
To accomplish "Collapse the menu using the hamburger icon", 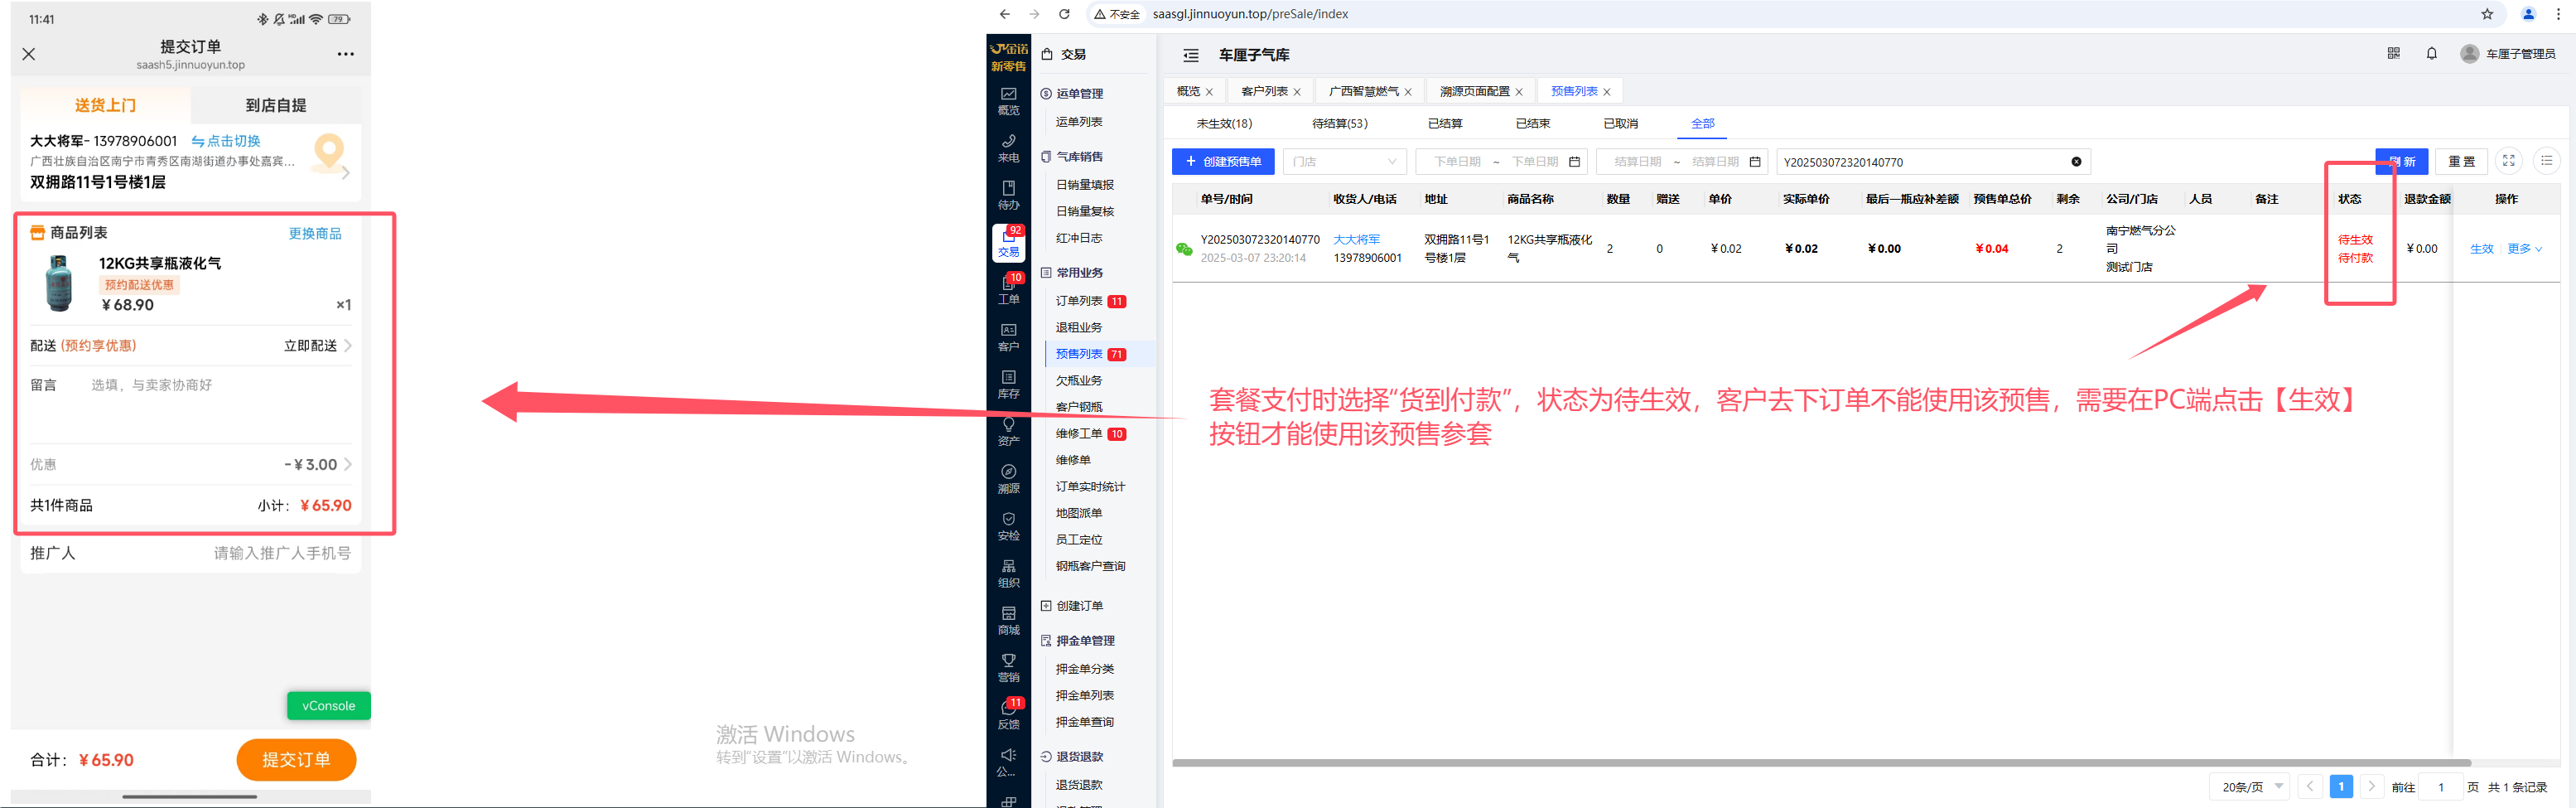I will 1190,55.
